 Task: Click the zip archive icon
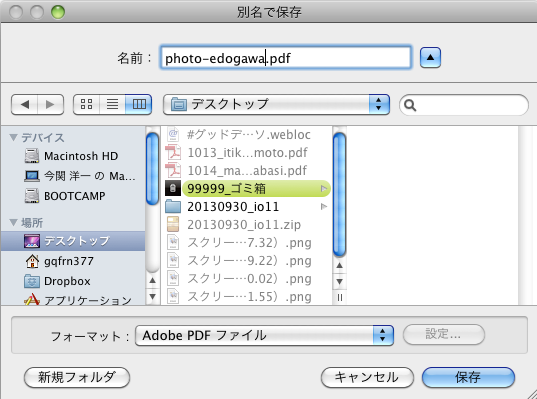[173, 225]
